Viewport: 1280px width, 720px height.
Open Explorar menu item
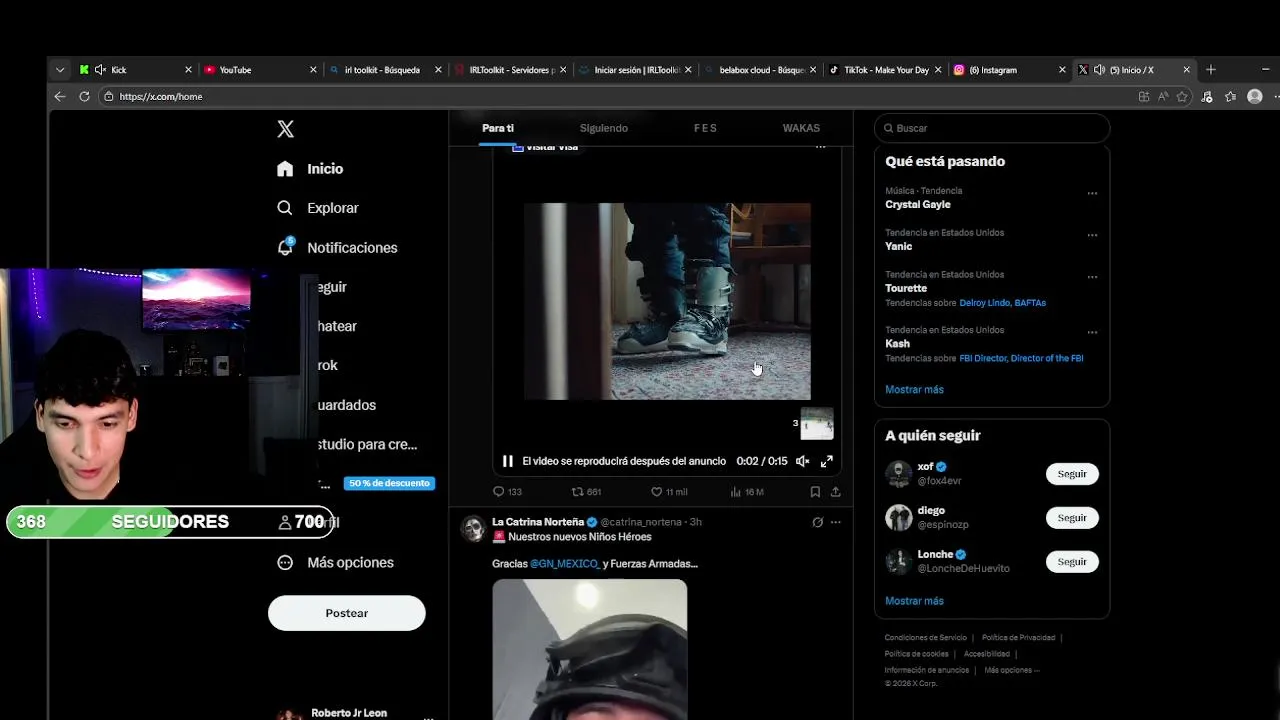click(333, 208)
